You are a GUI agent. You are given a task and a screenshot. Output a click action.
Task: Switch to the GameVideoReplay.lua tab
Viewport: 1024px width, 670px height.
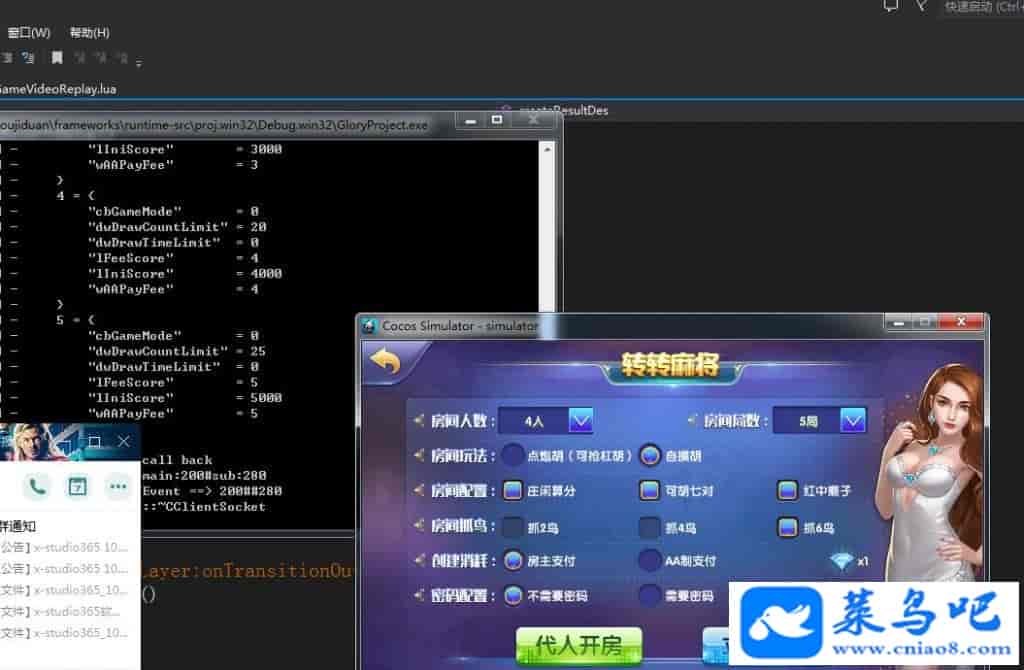click(58, 89)
